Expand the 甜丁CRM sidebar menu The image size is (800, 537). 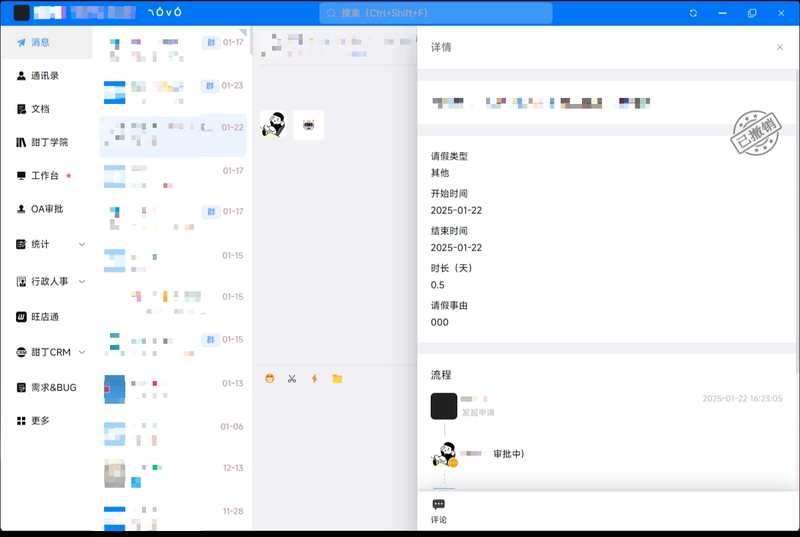coord(50,352)
